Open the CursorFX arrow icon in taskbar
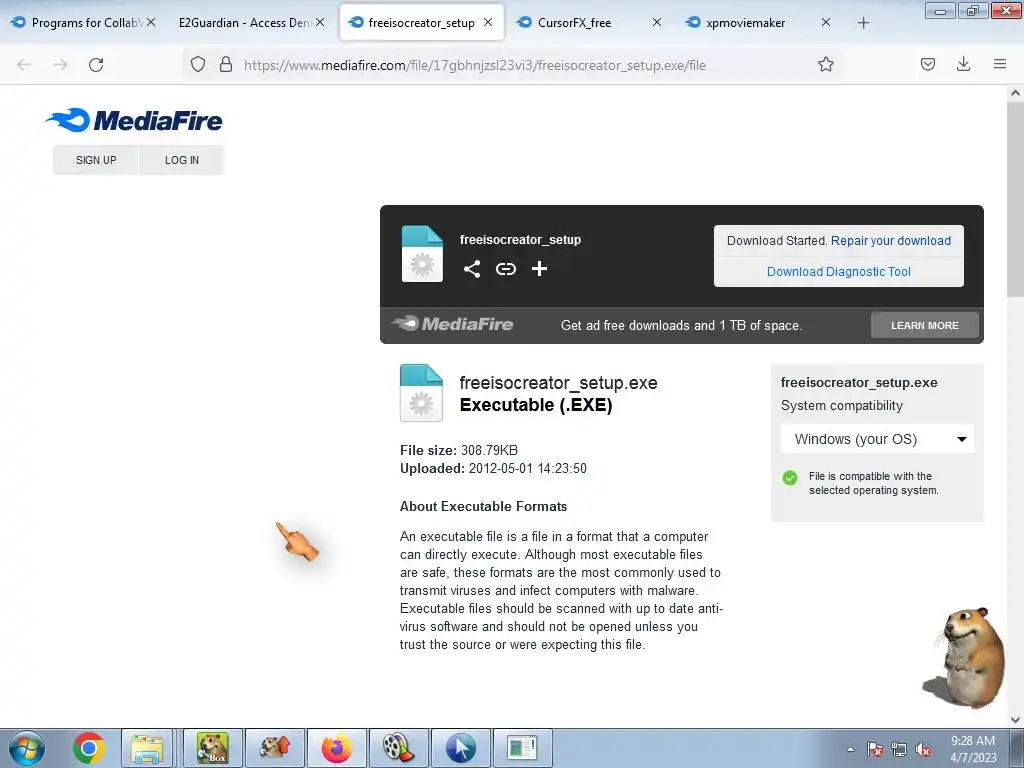This screenshot has width=1024, height=768. coord(460,748)
